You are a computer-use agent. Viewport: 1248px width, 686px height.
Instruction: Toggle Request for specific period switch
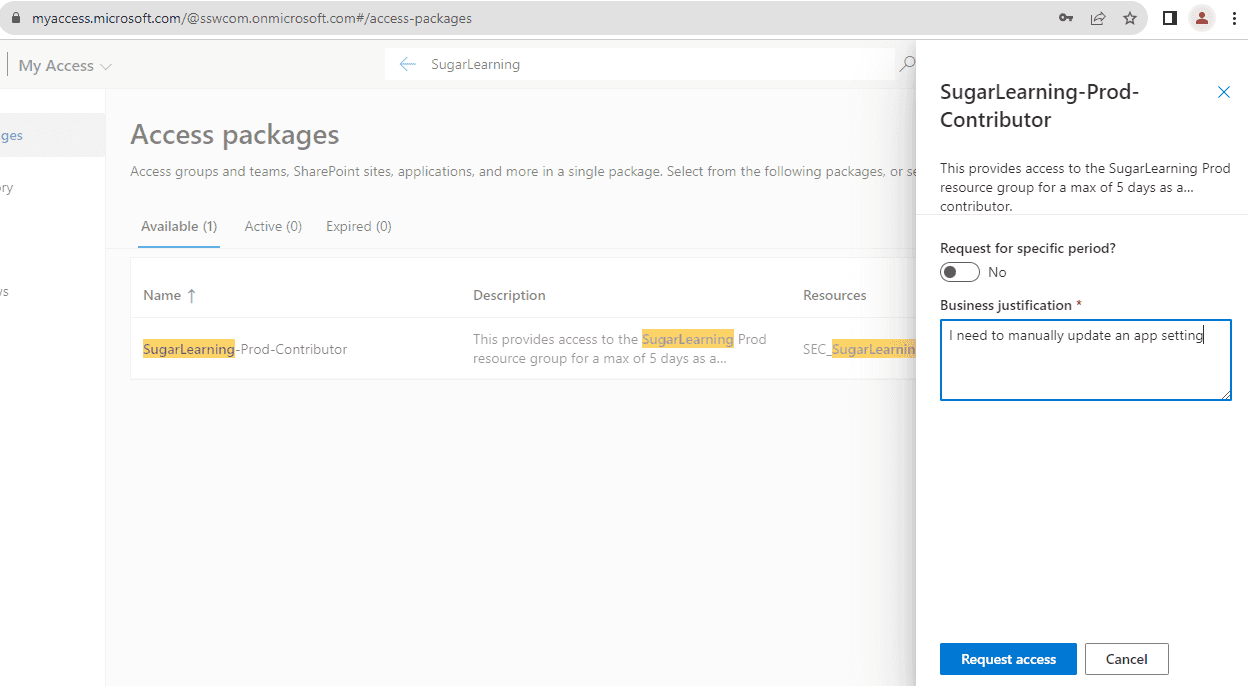(x=960, y=272)
